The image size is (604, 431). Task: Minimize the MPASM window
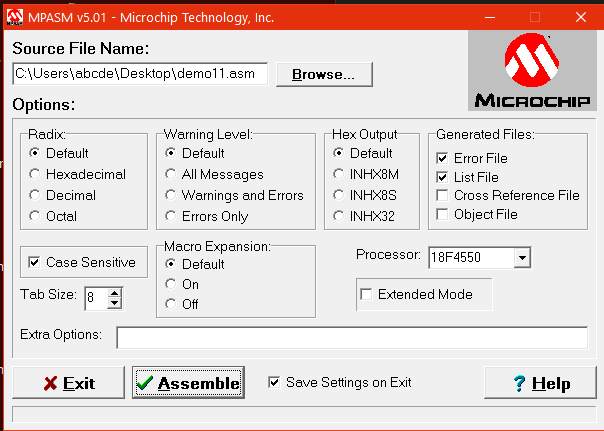(490, 17)
